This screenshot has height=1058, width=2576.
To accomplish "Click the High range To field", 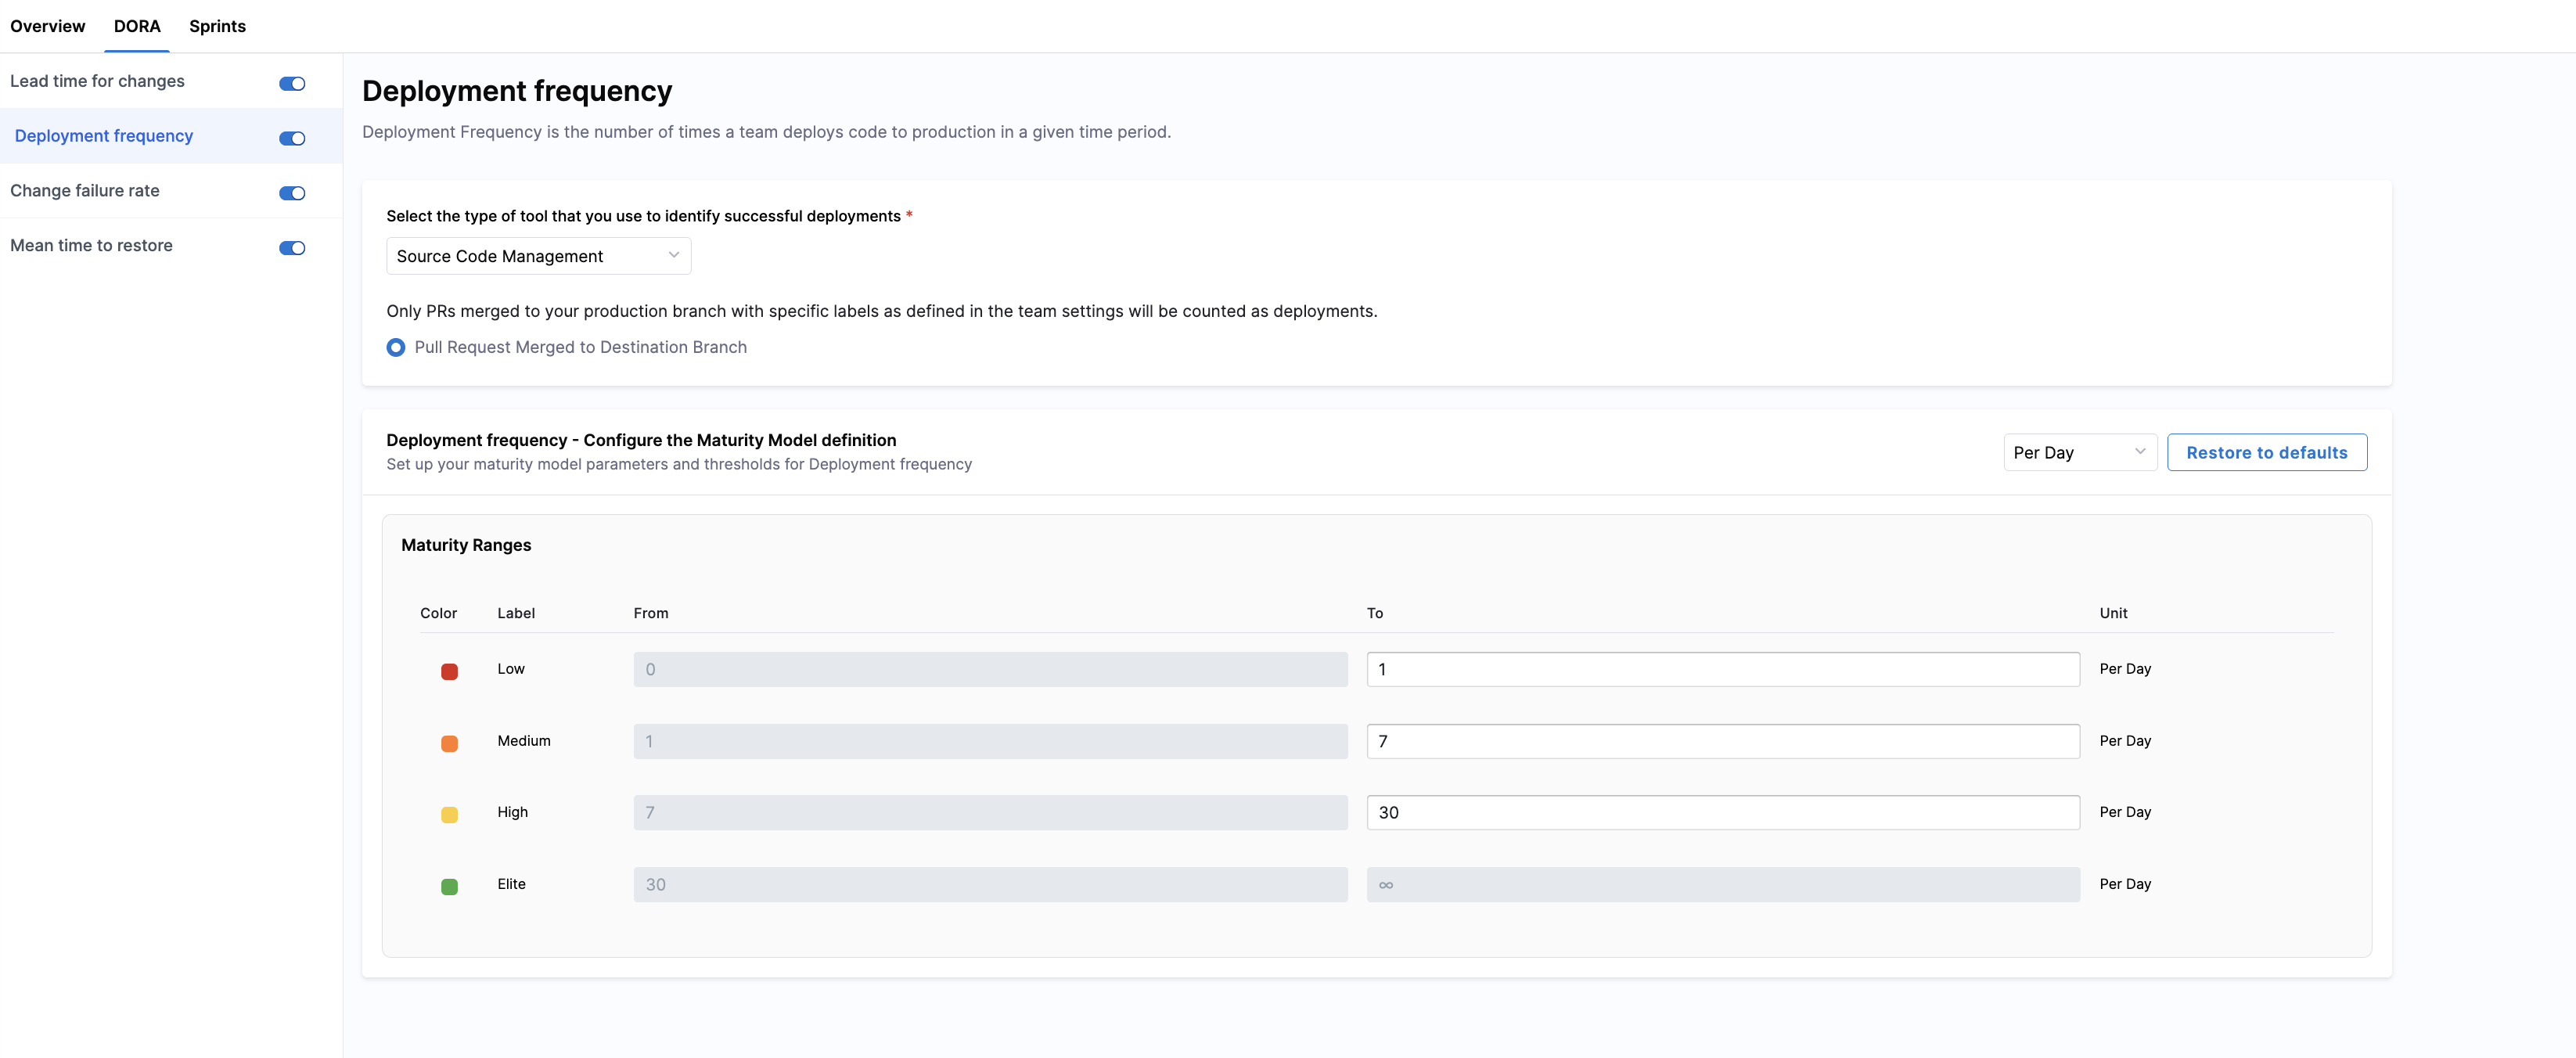I will pos(1722,812).
